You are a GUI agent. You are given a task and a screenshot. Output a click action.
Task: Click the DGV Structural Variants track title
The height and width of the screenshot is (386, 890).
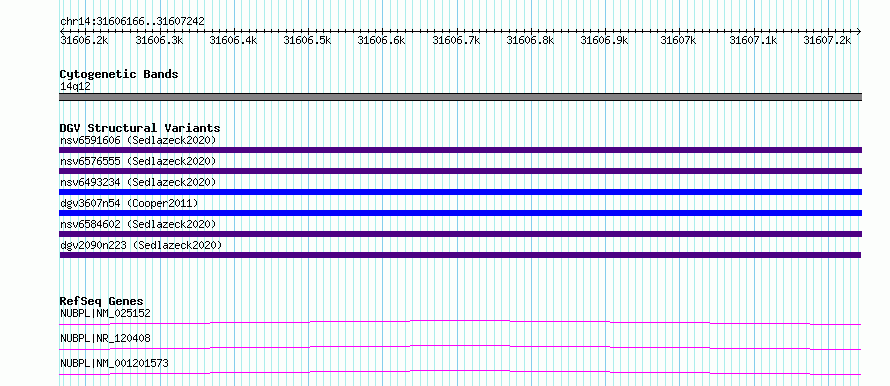pos(140,128)
